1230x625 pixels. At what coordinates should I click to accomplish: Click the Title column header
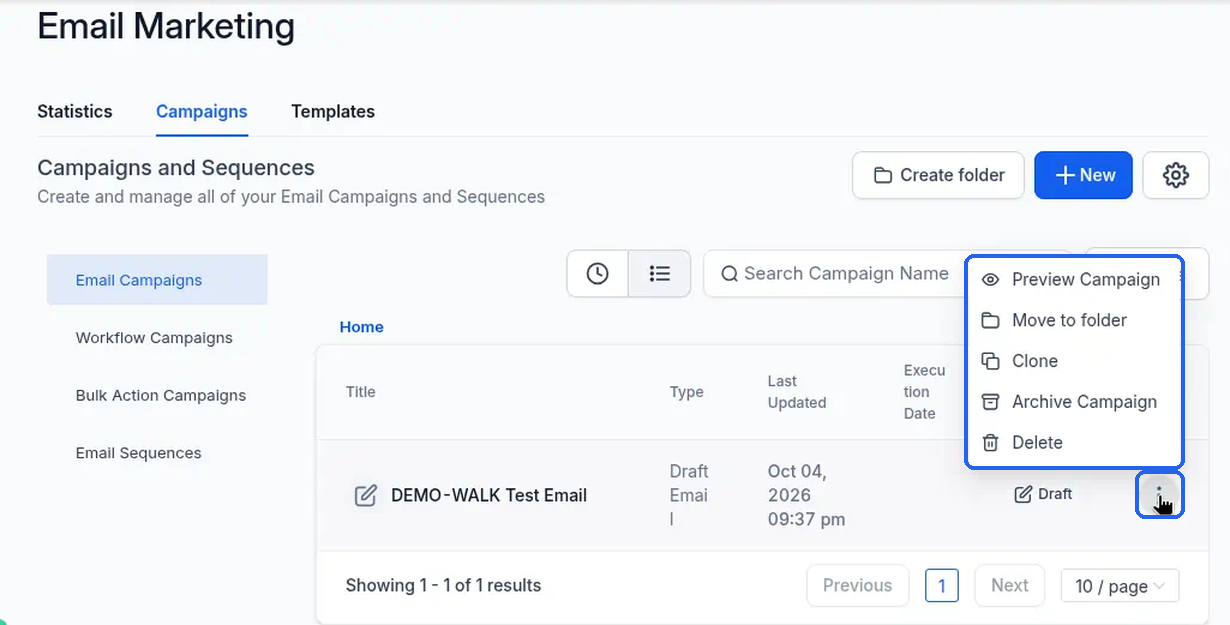click(361, 392)
